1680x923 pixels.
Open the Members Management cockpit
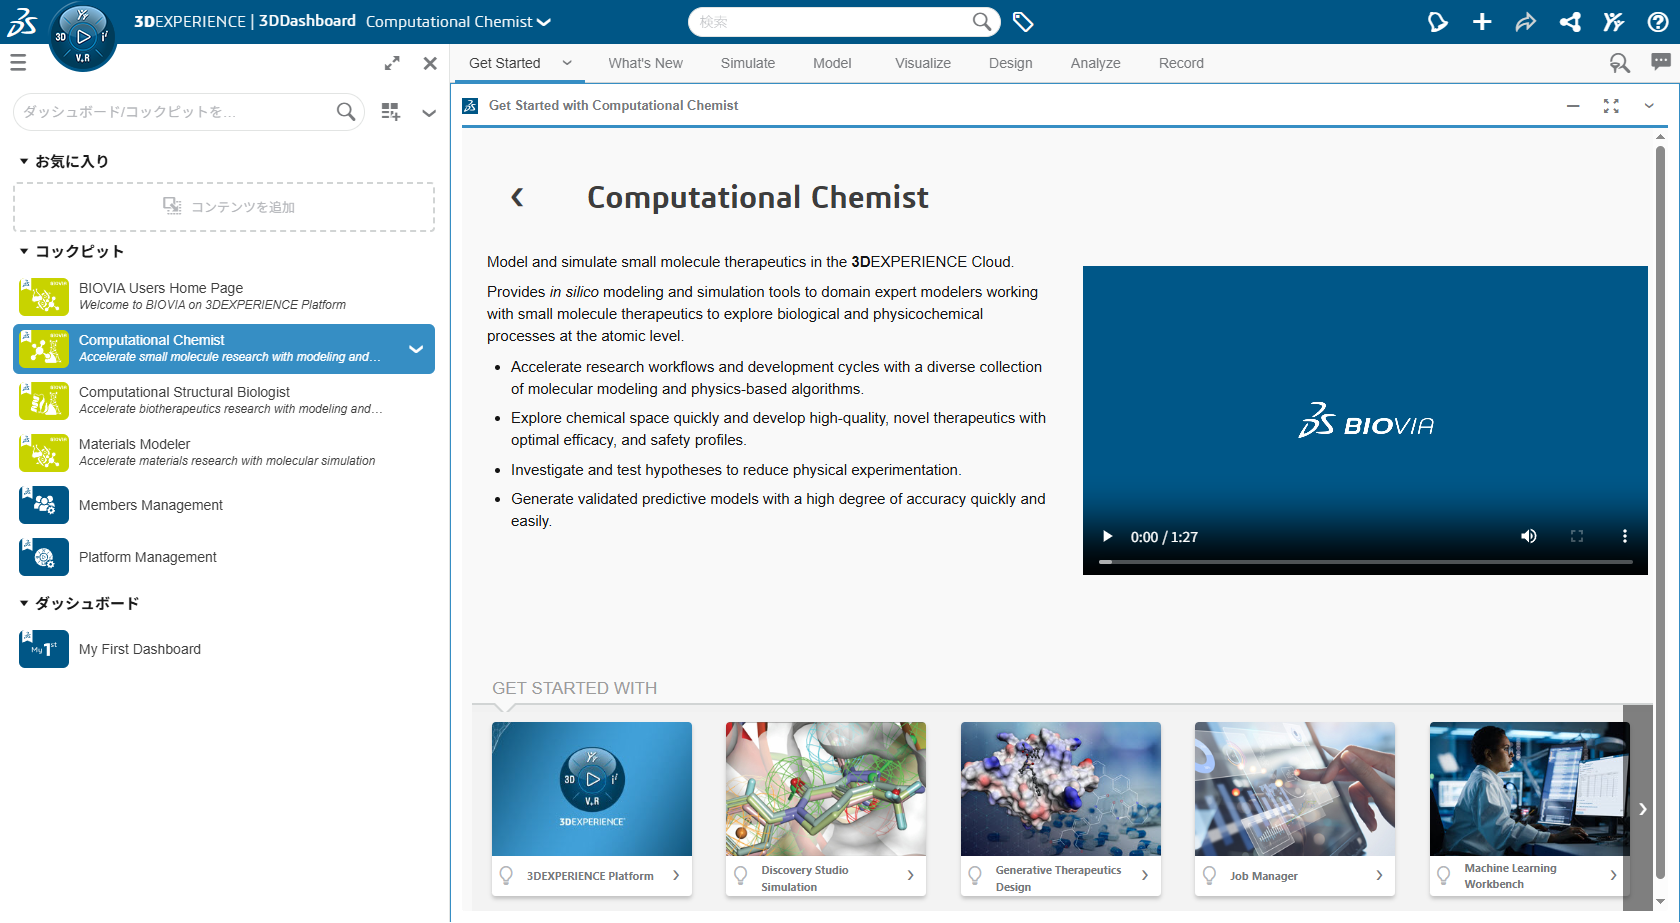150,505
